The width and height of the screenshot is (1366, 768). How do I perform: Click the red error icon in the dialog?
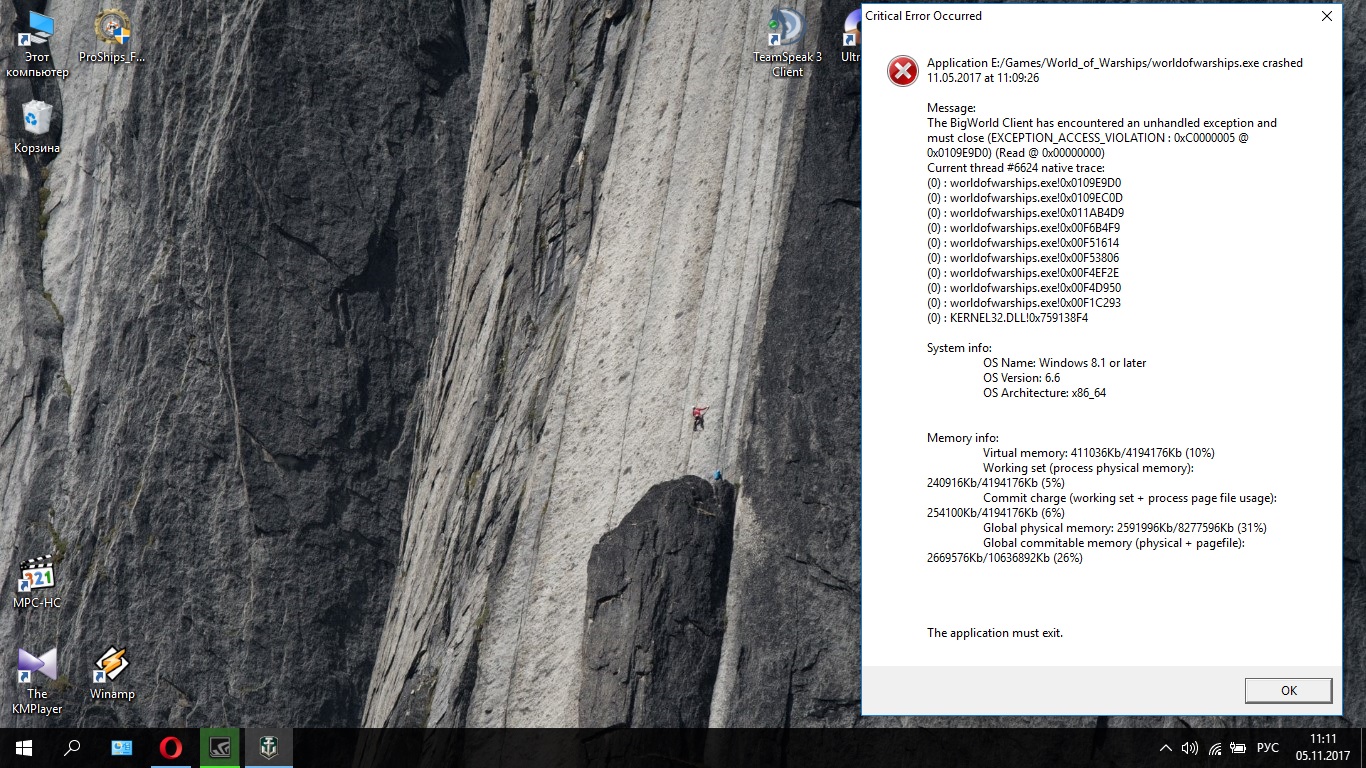point(902,70)
